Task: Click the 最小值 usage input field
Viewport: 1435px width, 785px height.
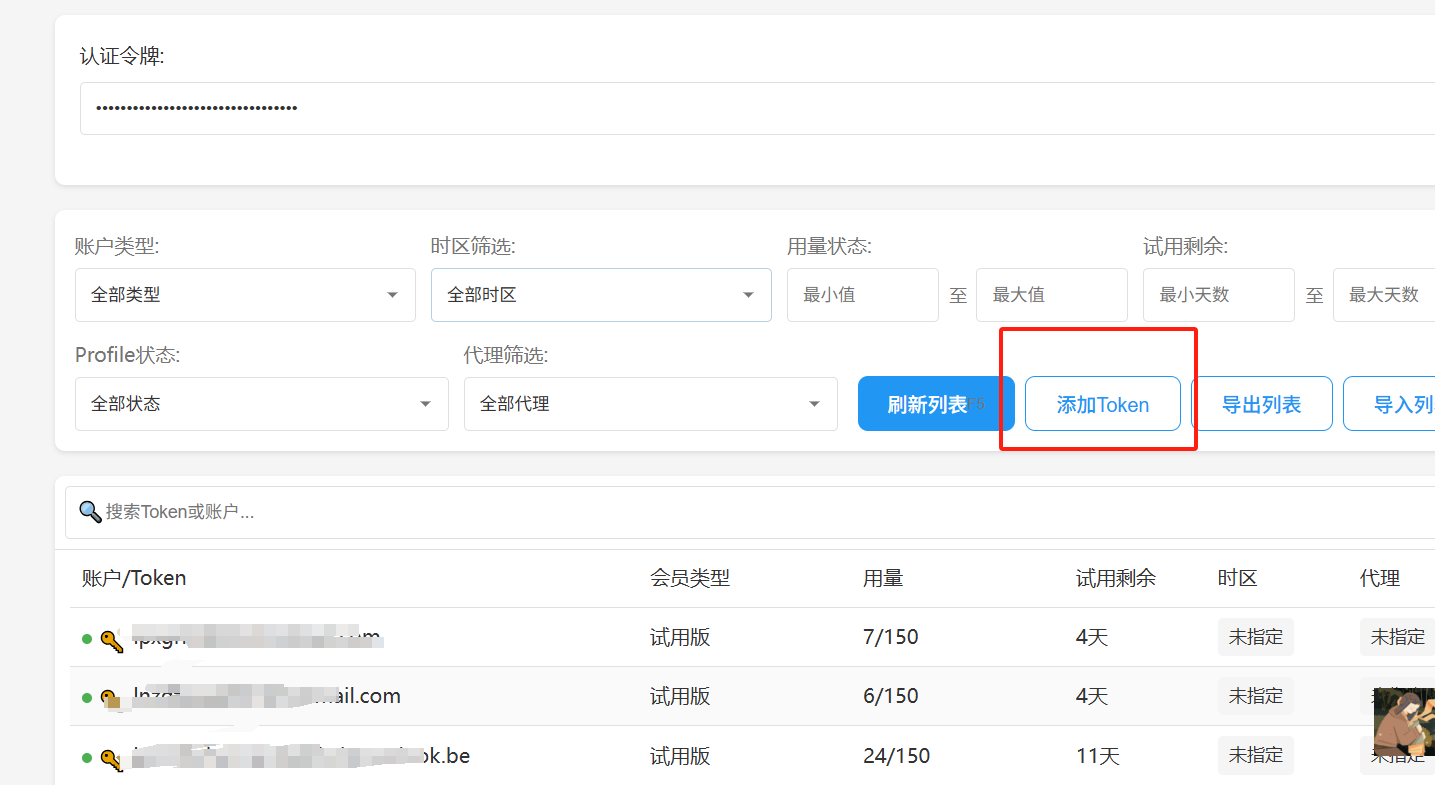Action: [862, 295]
